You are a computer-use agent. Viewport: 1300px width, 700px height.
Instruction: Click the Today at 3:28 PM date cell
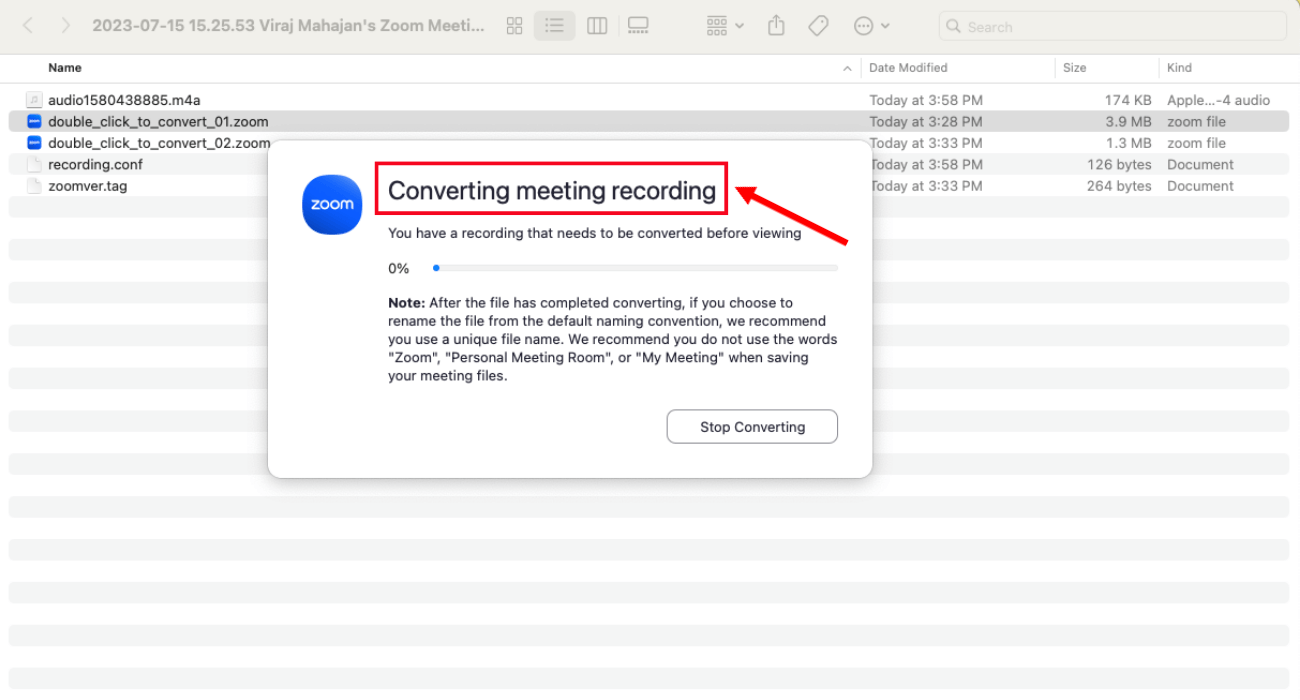tap(926, 122)
